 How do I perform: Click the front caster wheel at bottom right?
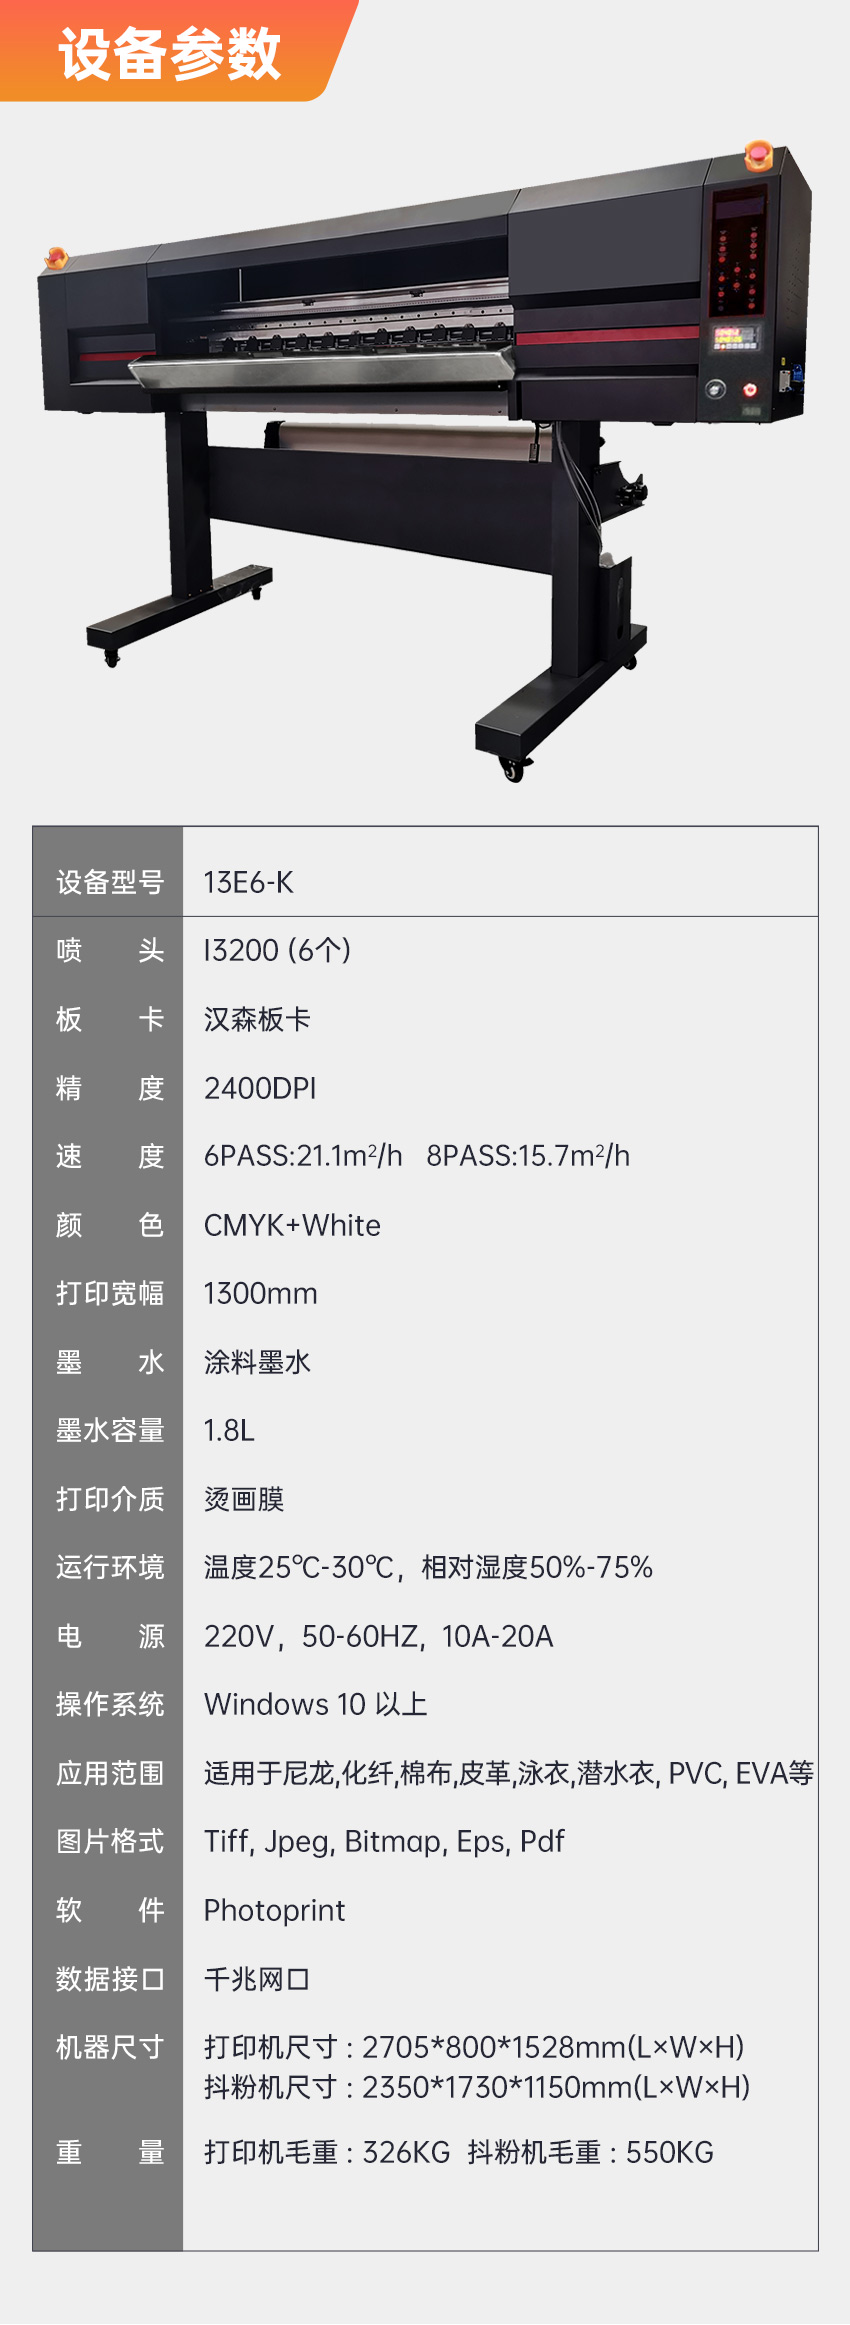pyautogui.click(x=513, y=769)
